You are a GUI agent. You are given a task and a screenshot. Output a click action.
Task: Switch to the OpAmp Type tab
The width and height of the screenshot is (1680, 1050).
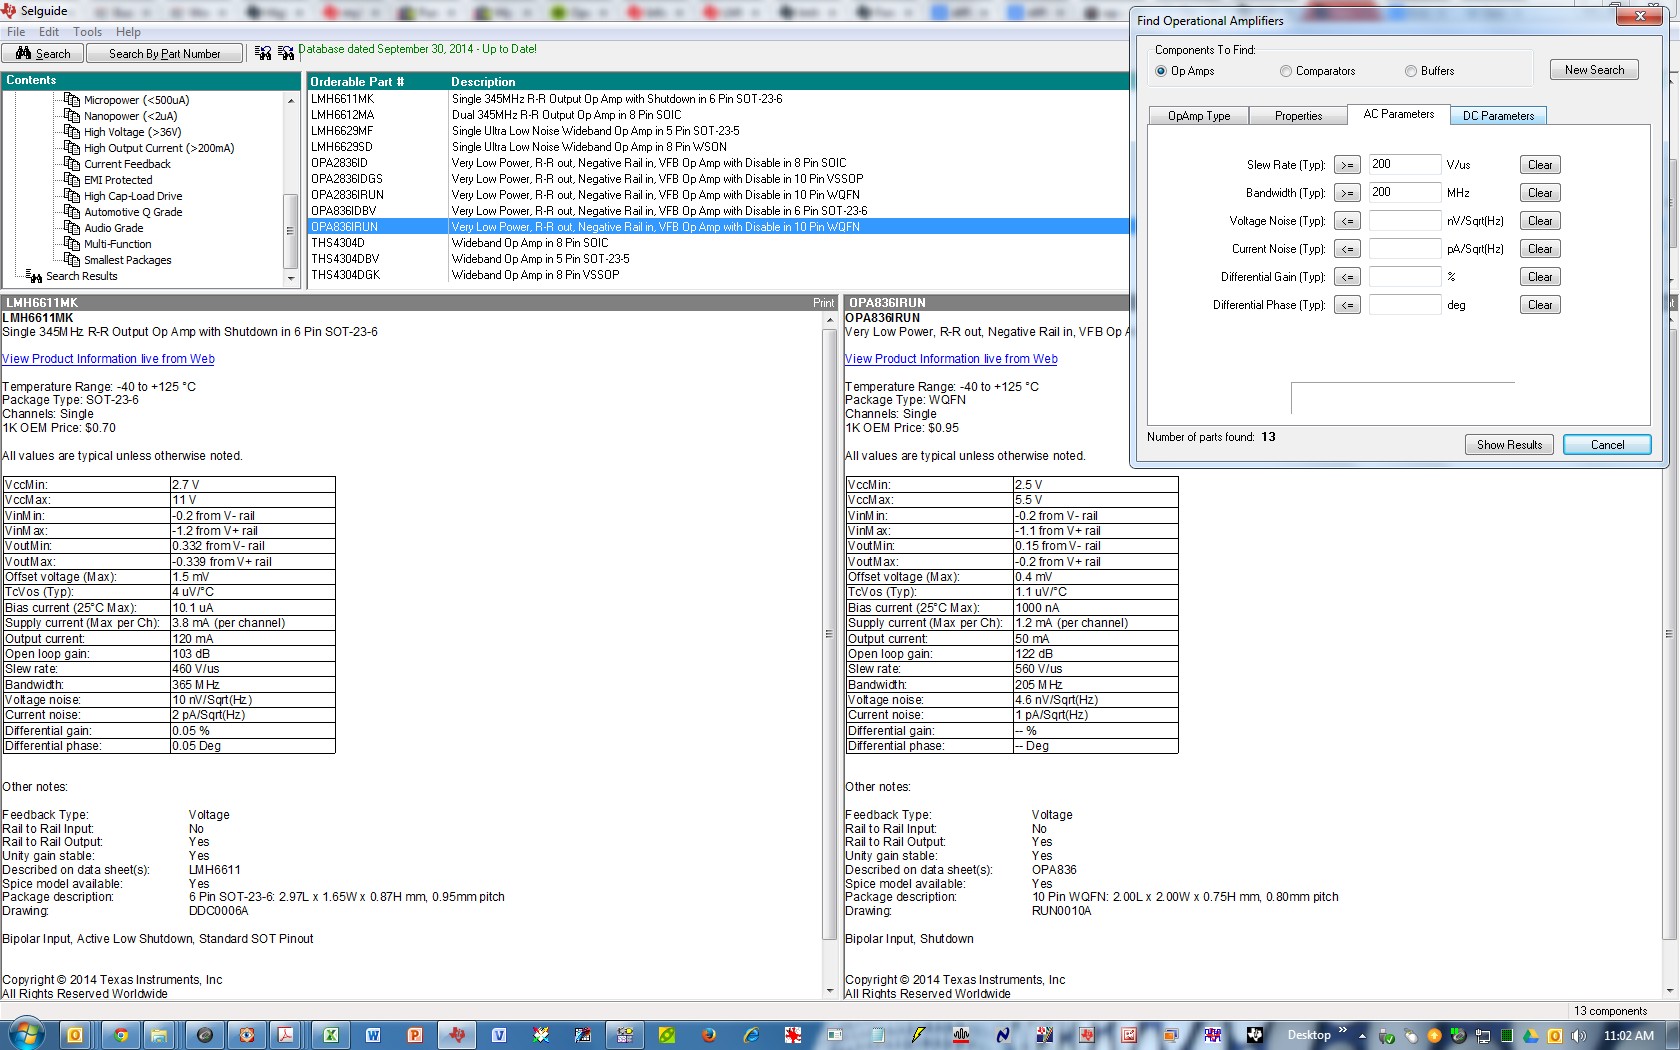coord(1199,116)
